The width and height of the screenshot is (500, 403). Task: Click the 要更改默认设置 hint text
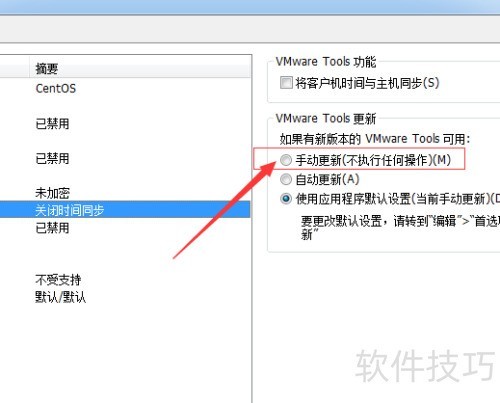pyautogui.click(x=400, y=227)
